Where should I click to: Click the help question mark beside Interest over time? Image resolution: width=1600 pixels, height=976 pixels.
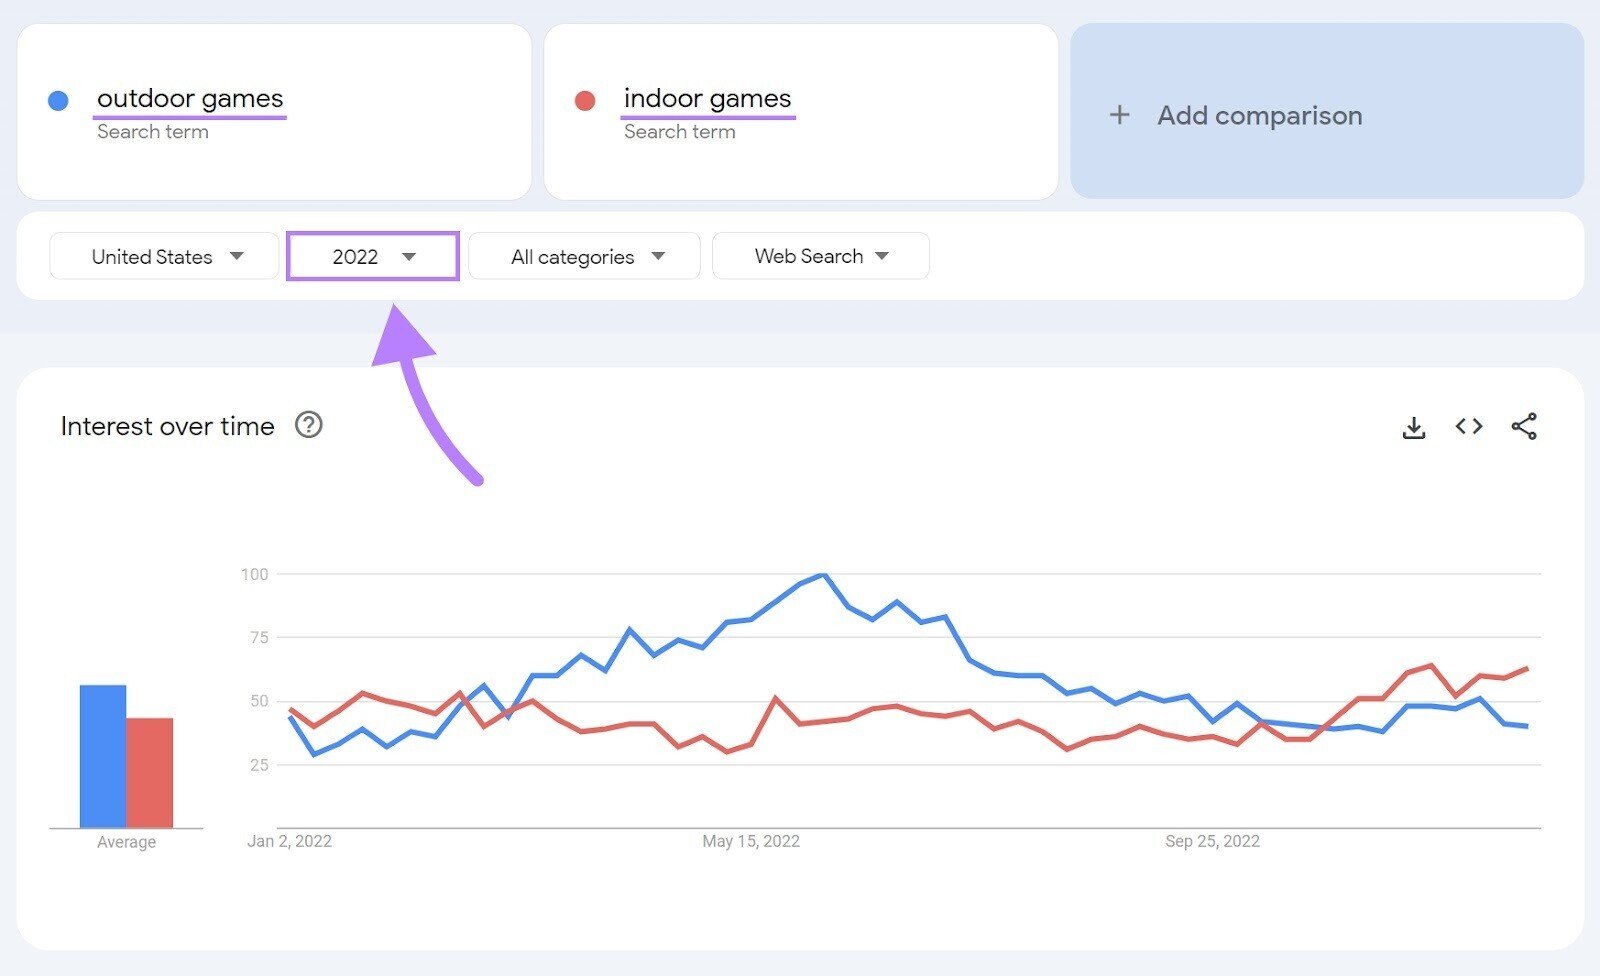(x=309, y=426)
